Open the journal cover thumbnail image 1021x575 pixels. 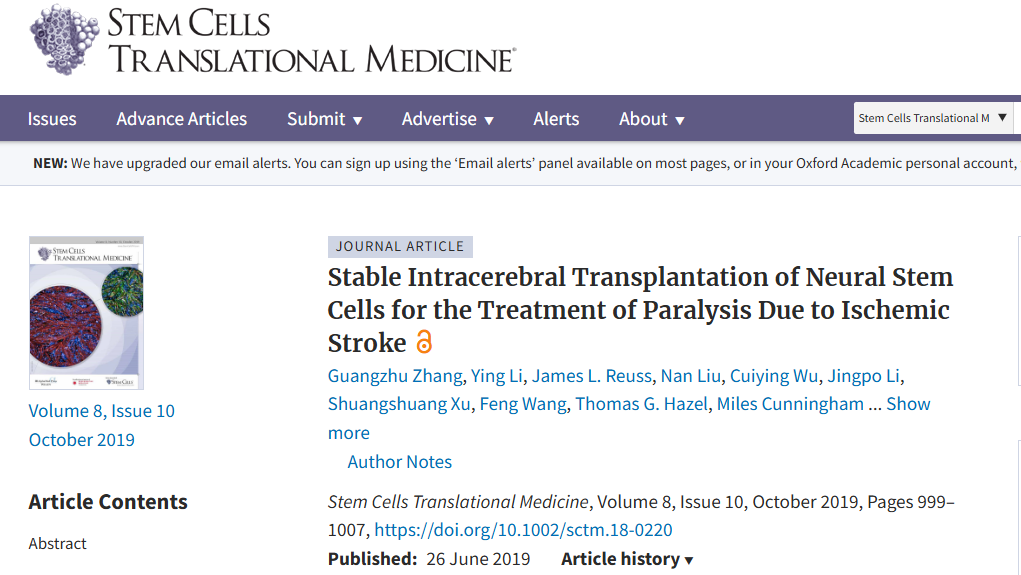click(x=86, y=312)
